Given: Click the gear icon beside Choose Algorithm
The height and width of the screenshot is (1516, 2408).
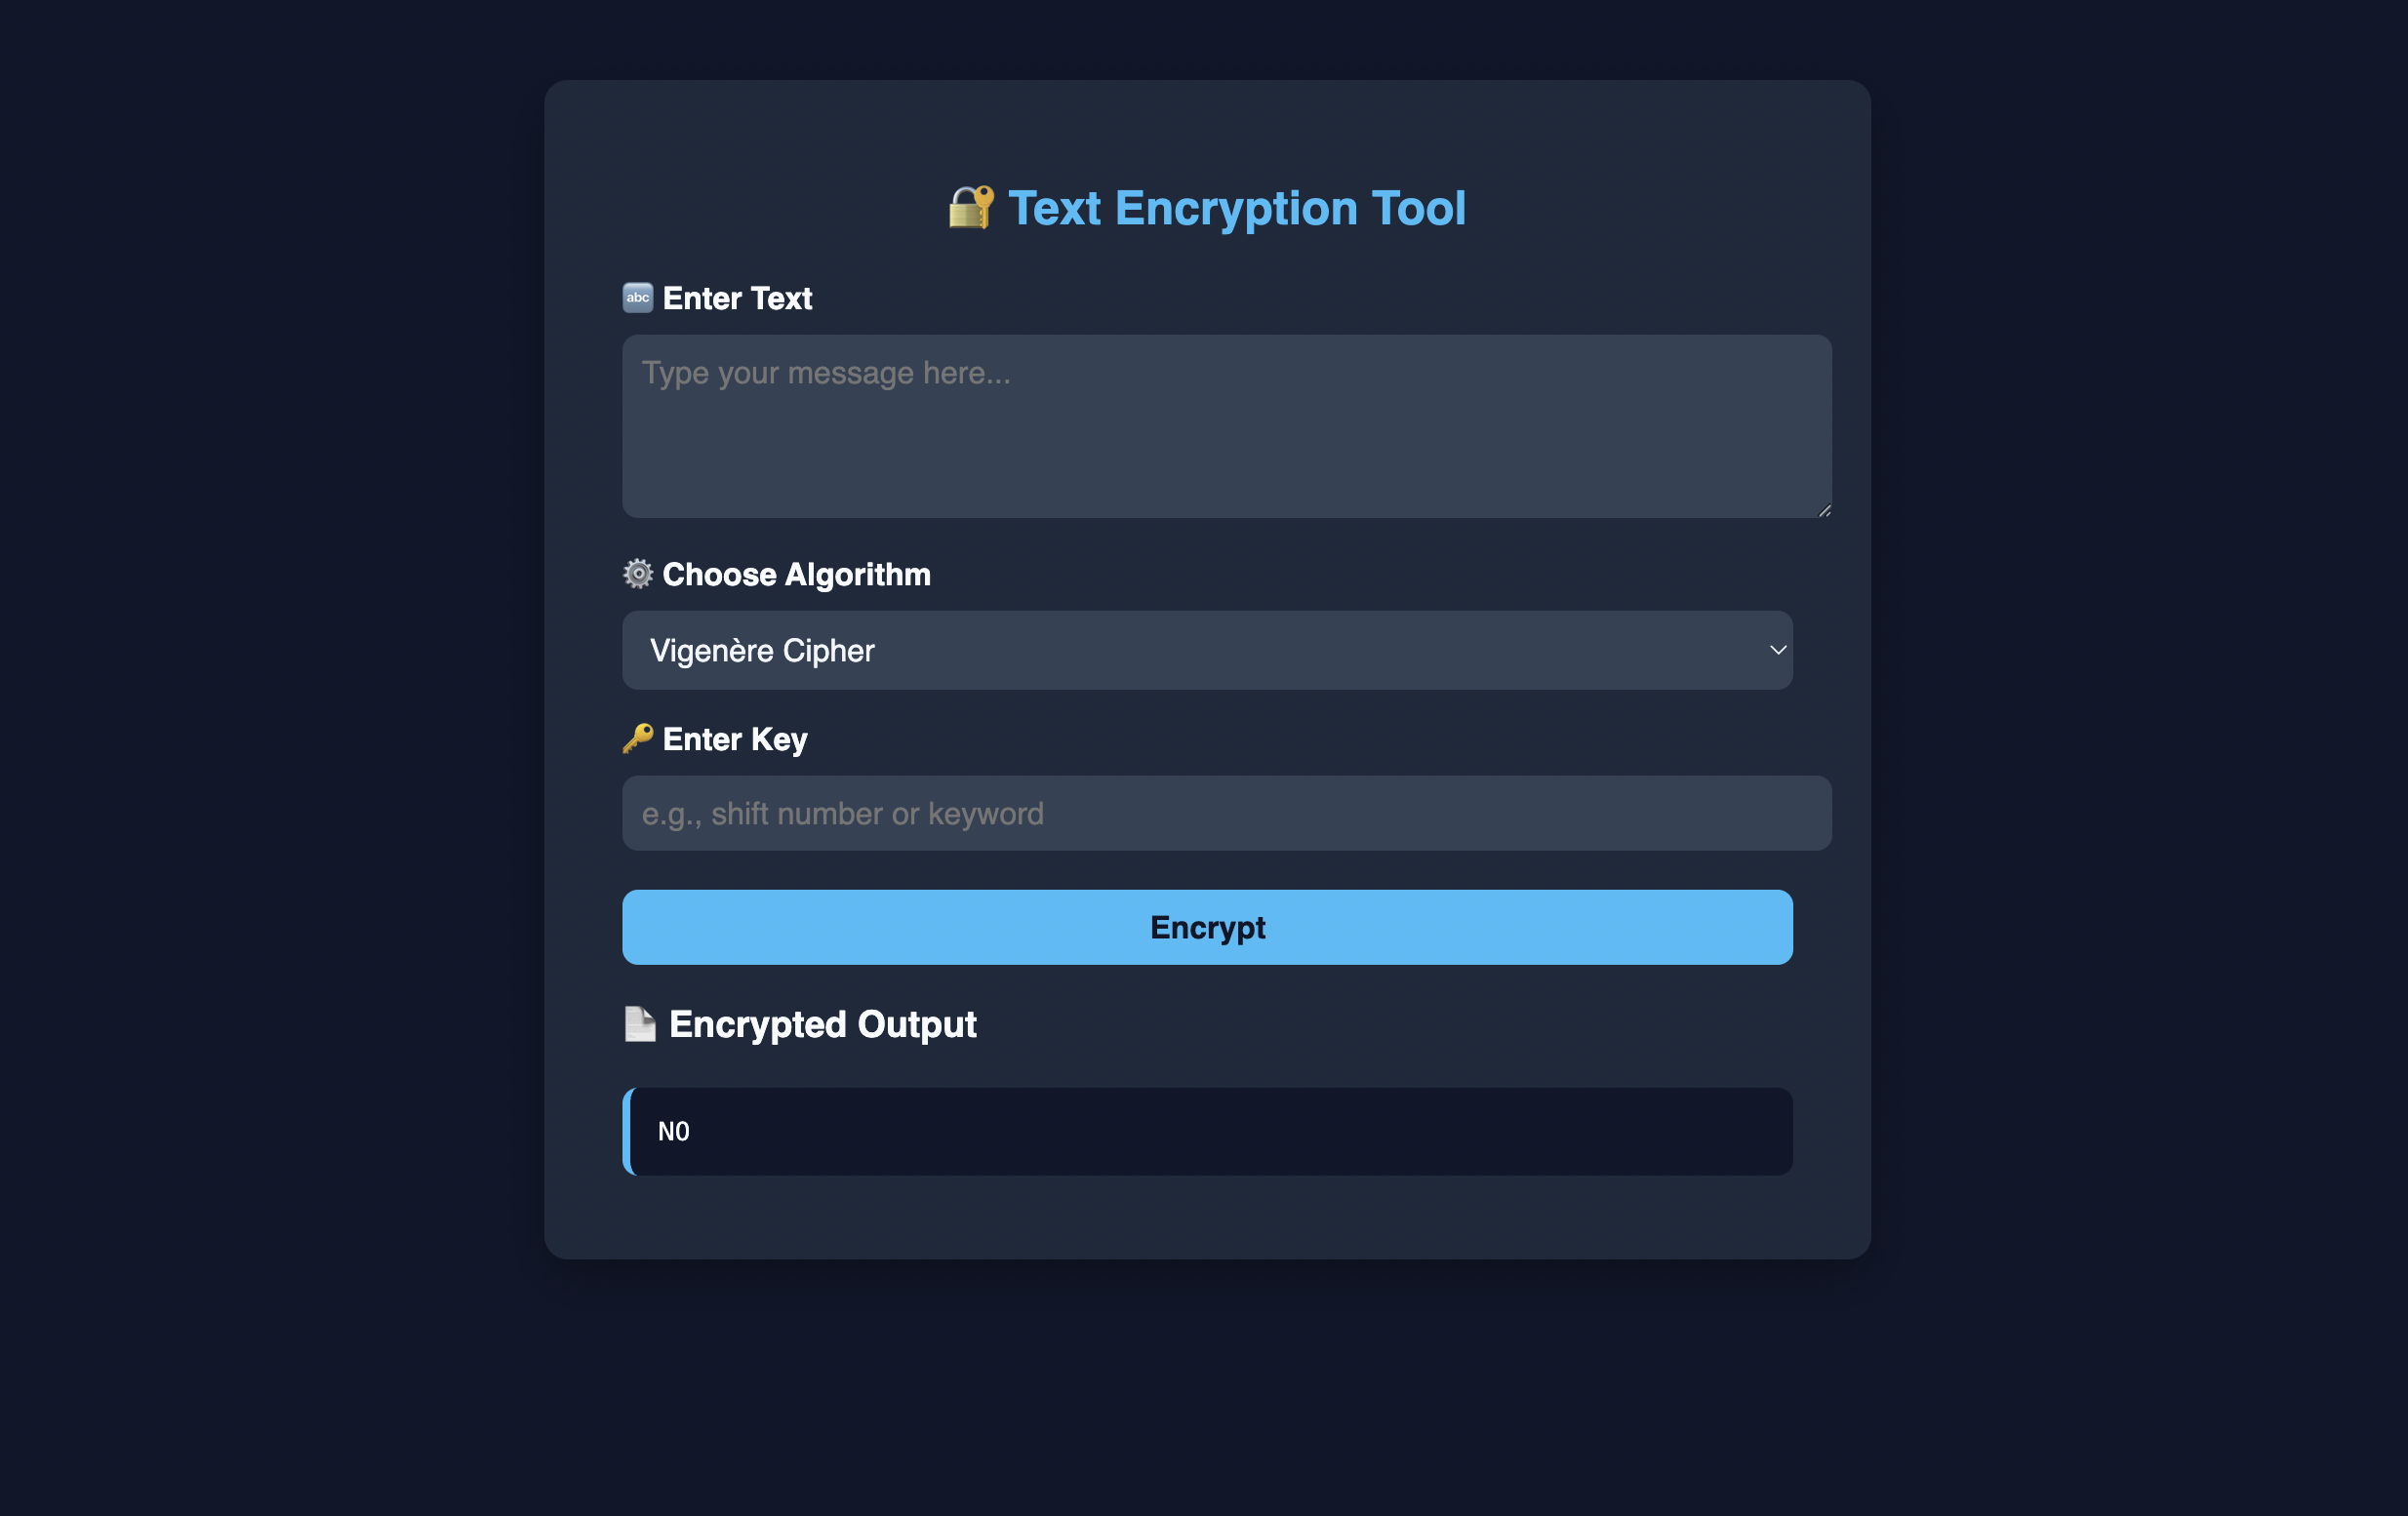Looking at the screenshot, I should (637, 574).
